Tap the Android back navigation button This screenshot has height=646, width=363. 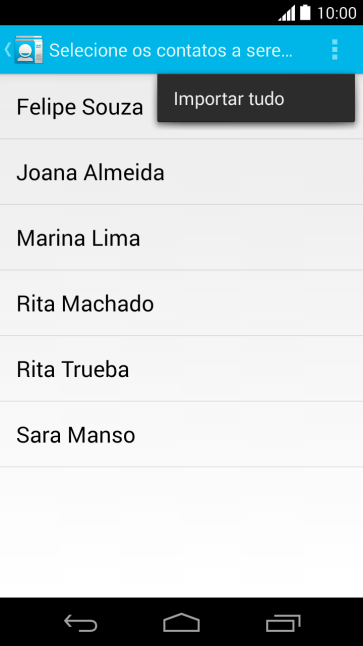[x=80, y=623]
